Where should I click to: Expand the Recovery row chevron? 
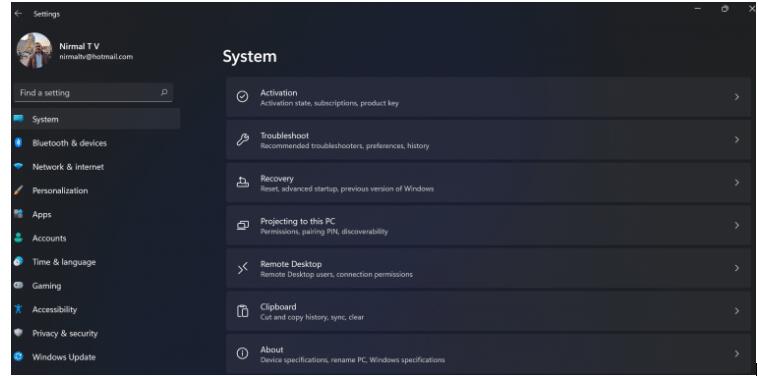(x=737, y=182)
